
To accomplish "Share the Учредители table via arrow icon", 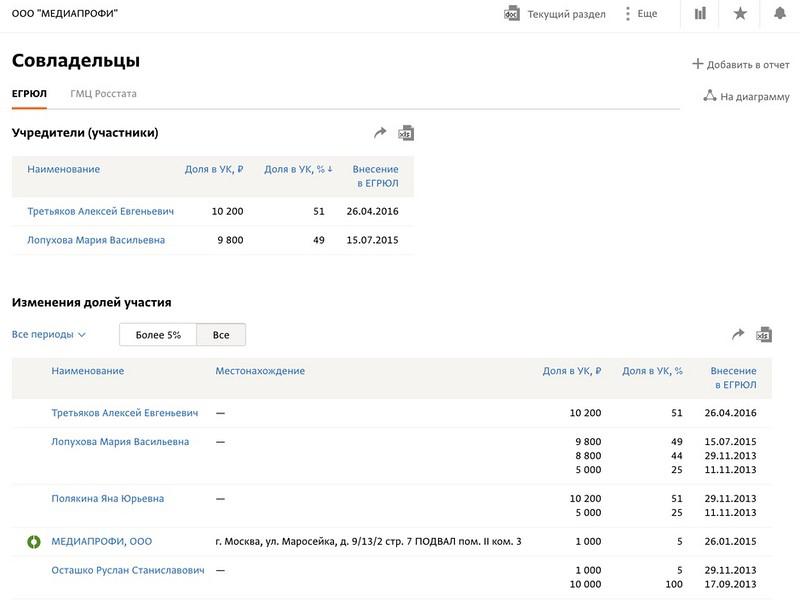I will tap(380, 133).
